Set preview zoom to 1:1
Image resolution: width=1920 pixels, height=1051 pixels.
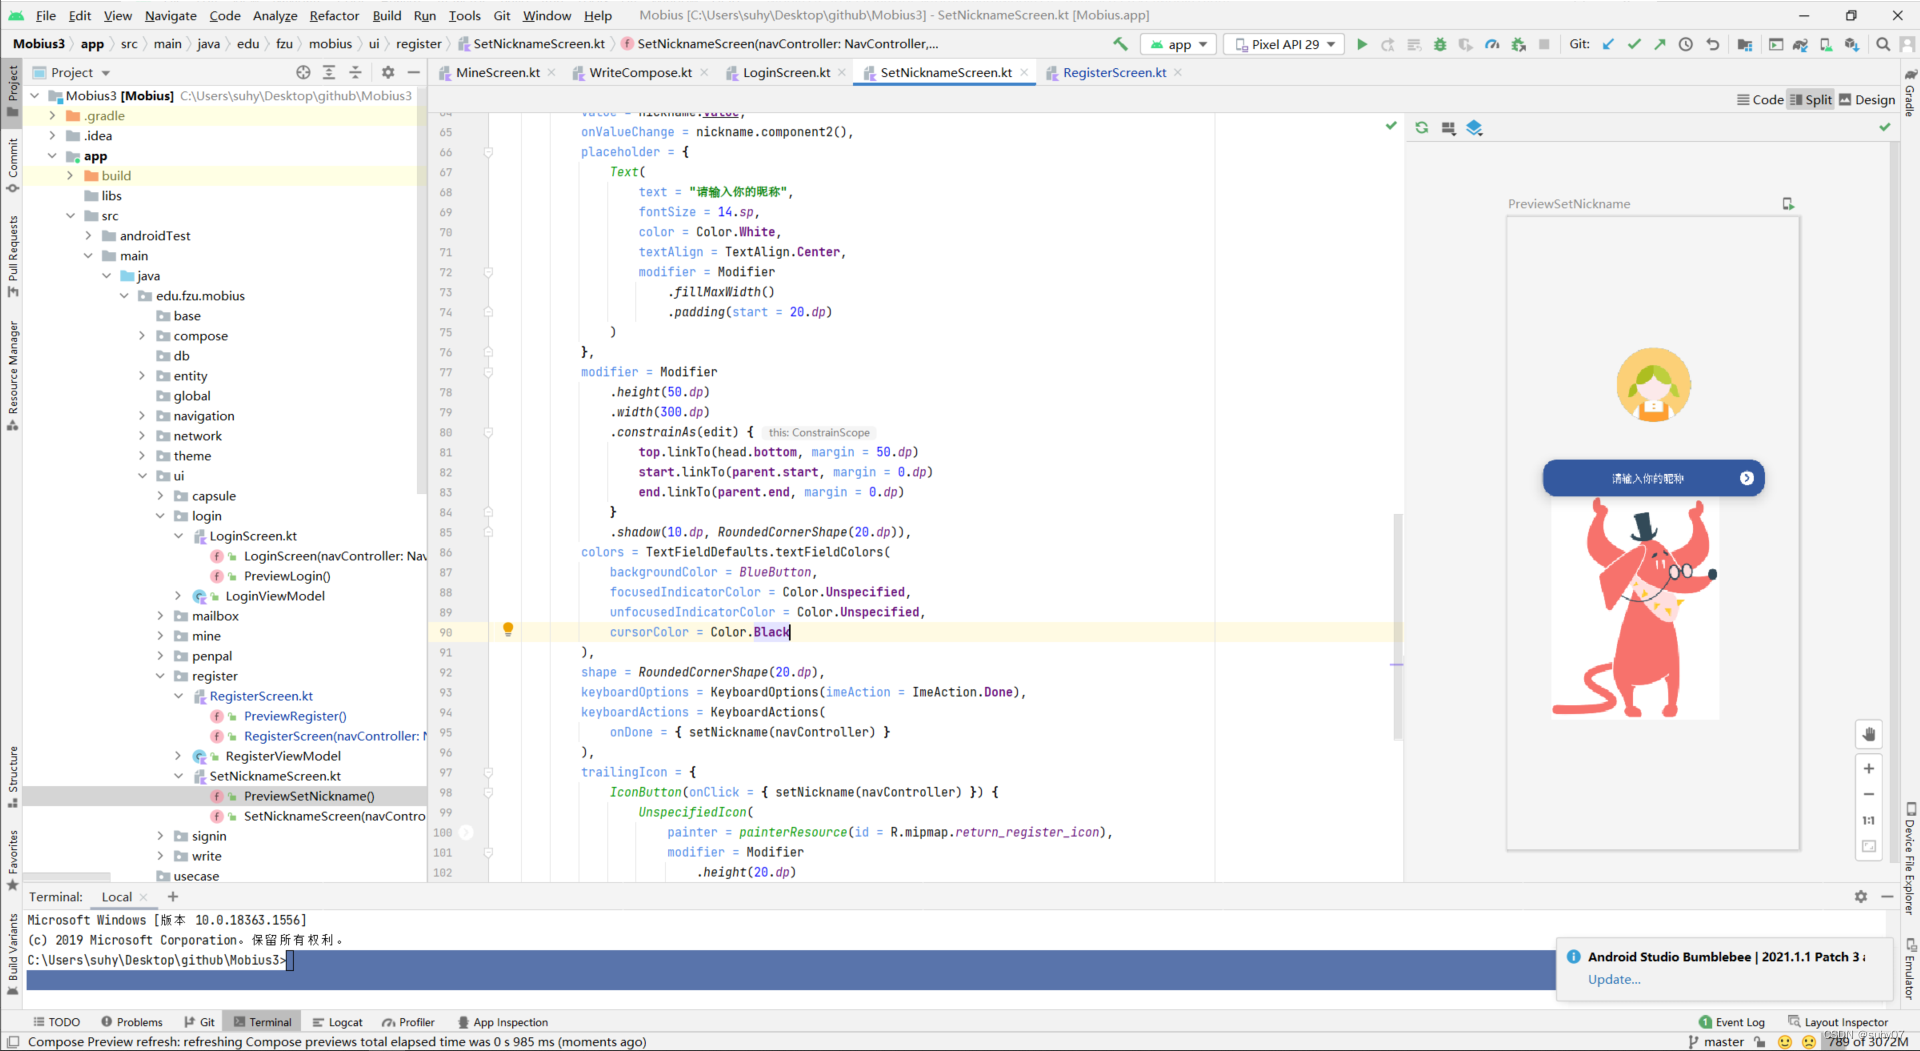[1868, 820]
